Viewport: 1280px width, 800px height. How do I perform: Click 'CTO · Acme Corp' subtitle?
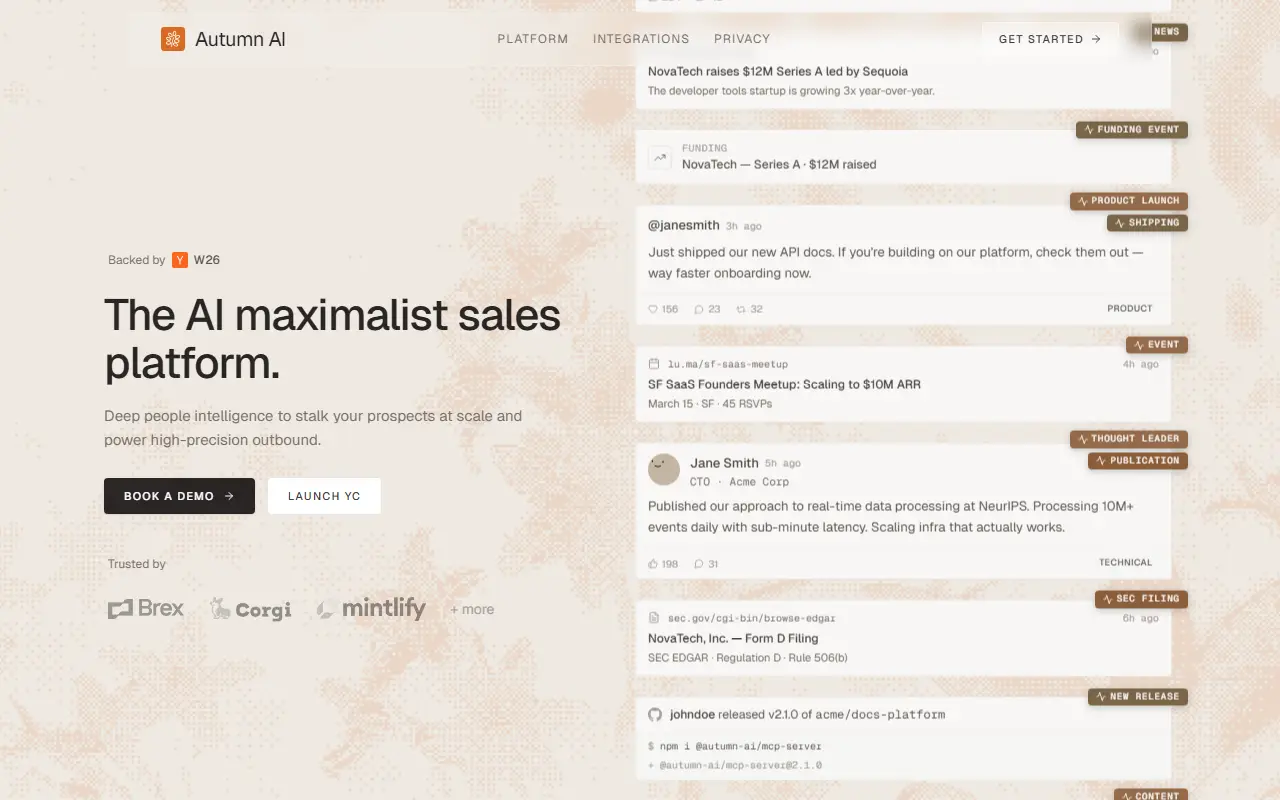click(x=739, y=482)
